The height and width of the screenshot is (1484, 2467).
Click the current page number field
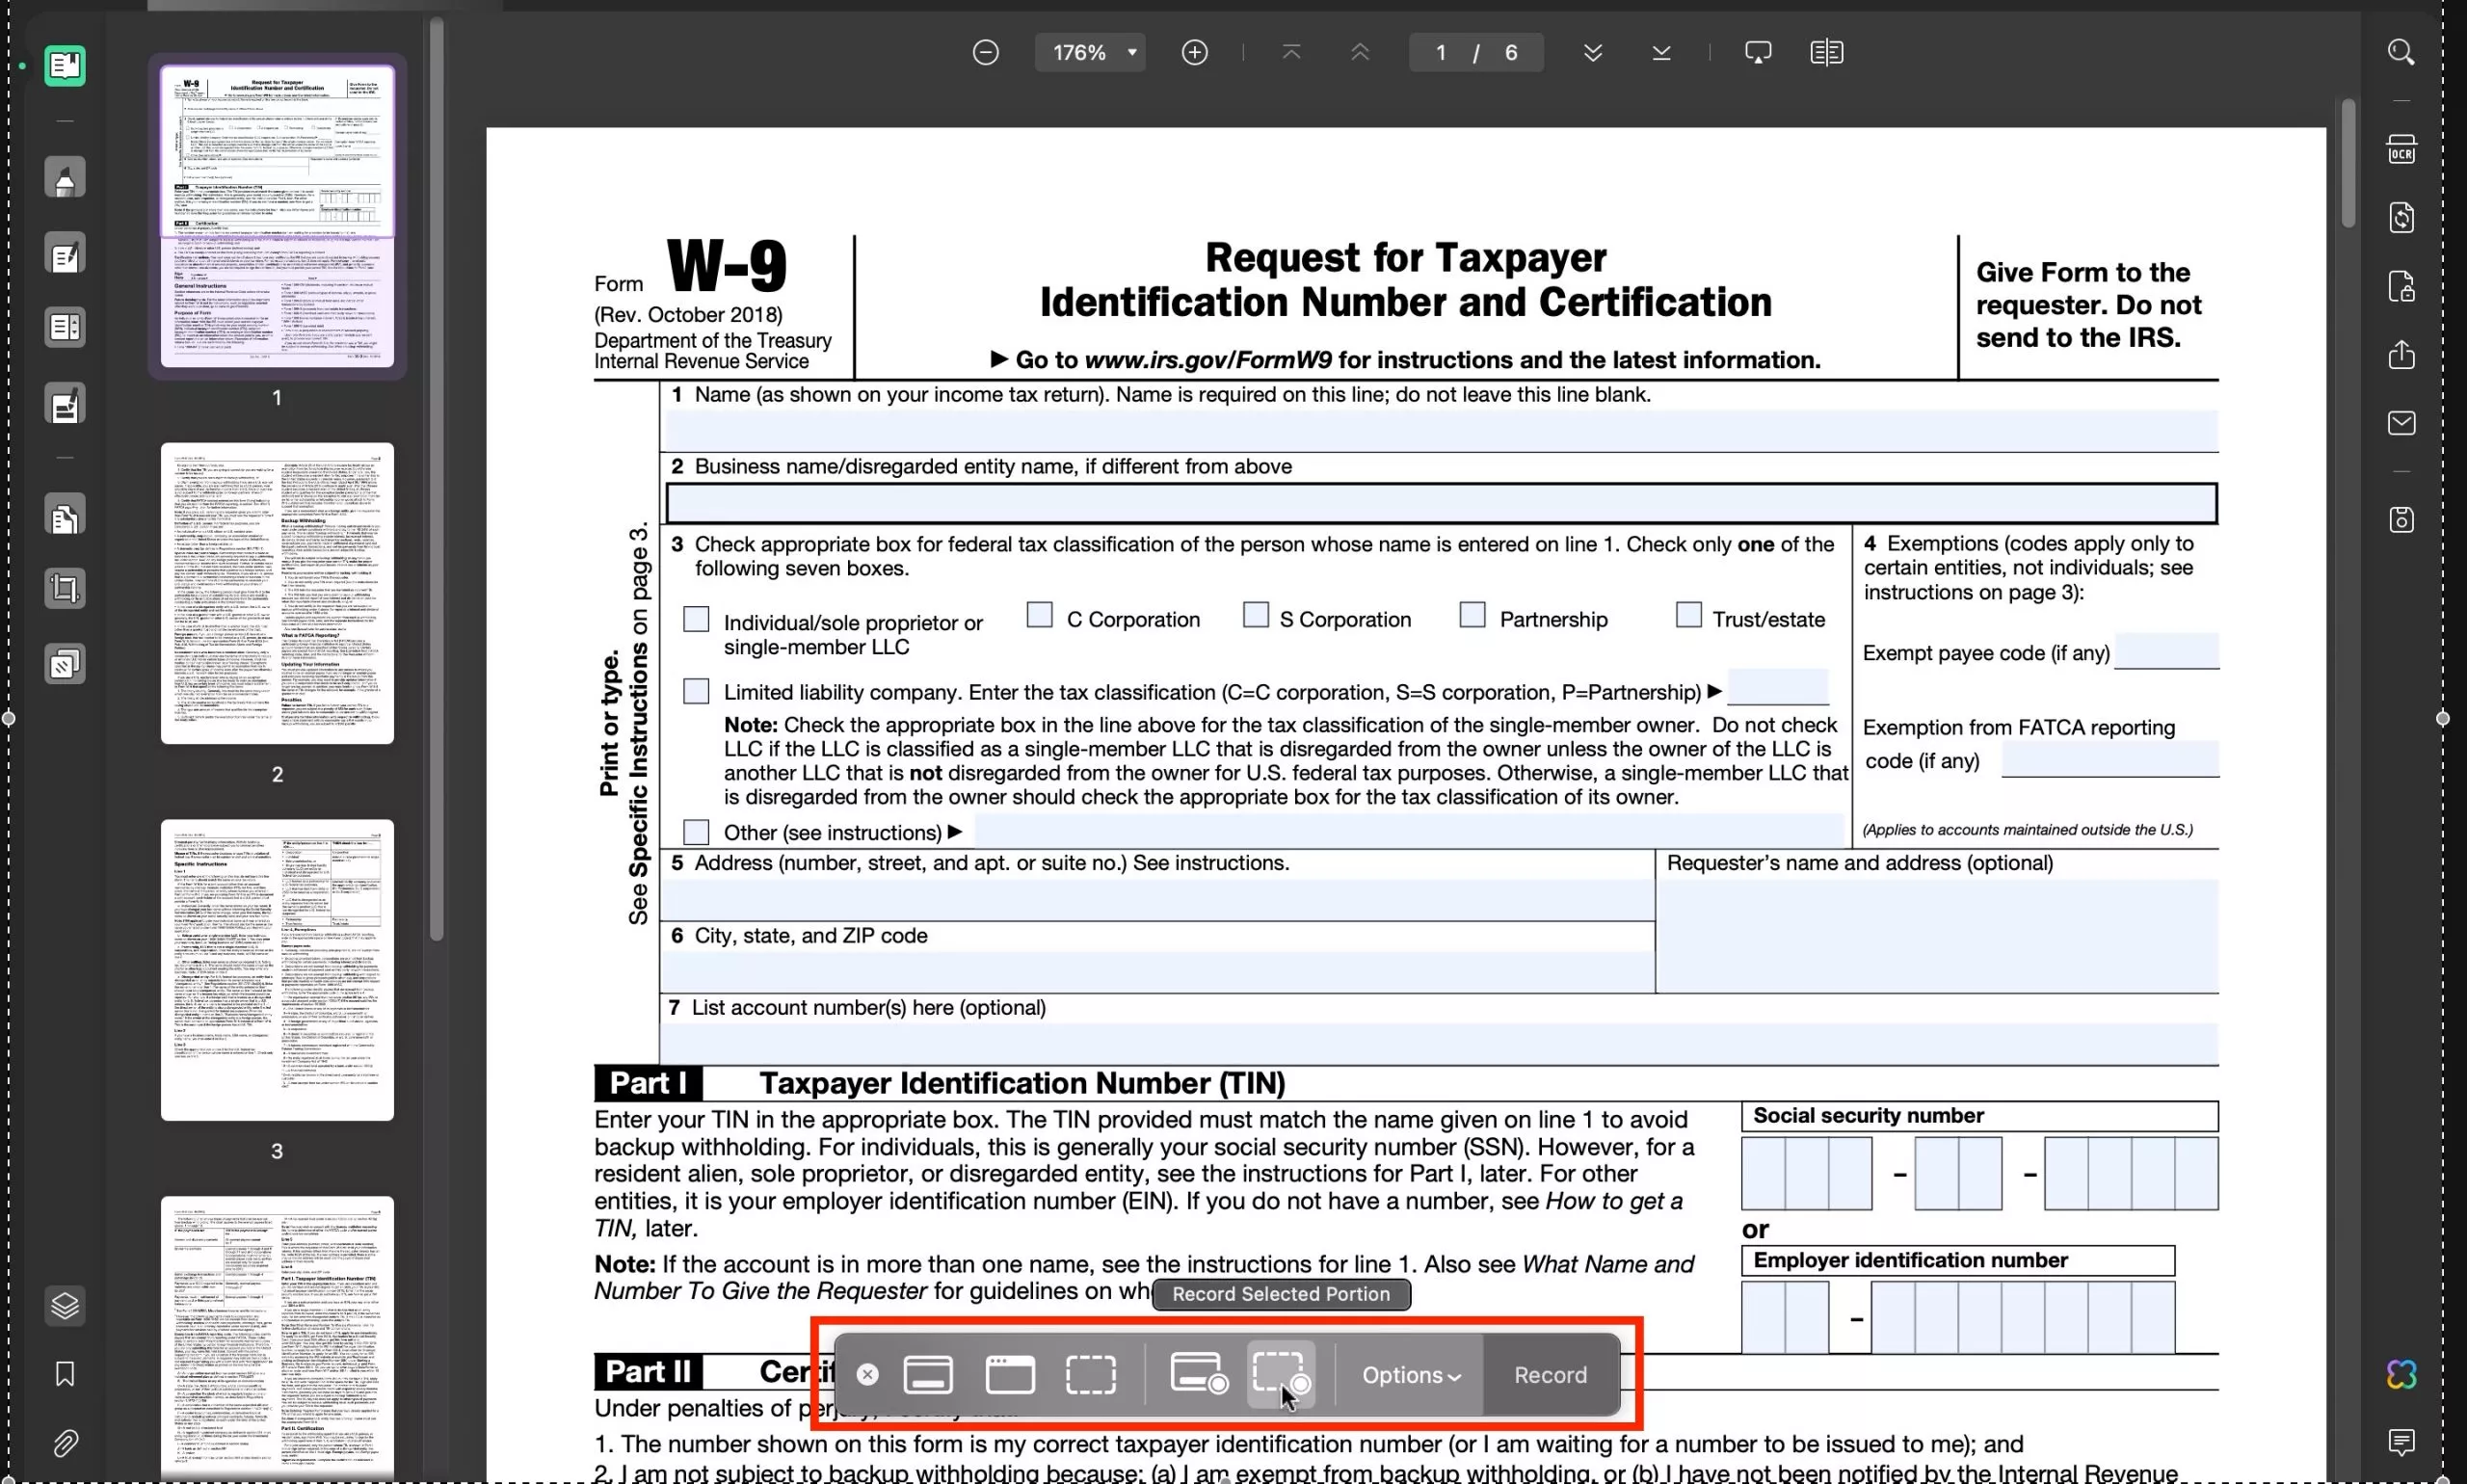click(x=1440, y=52)
